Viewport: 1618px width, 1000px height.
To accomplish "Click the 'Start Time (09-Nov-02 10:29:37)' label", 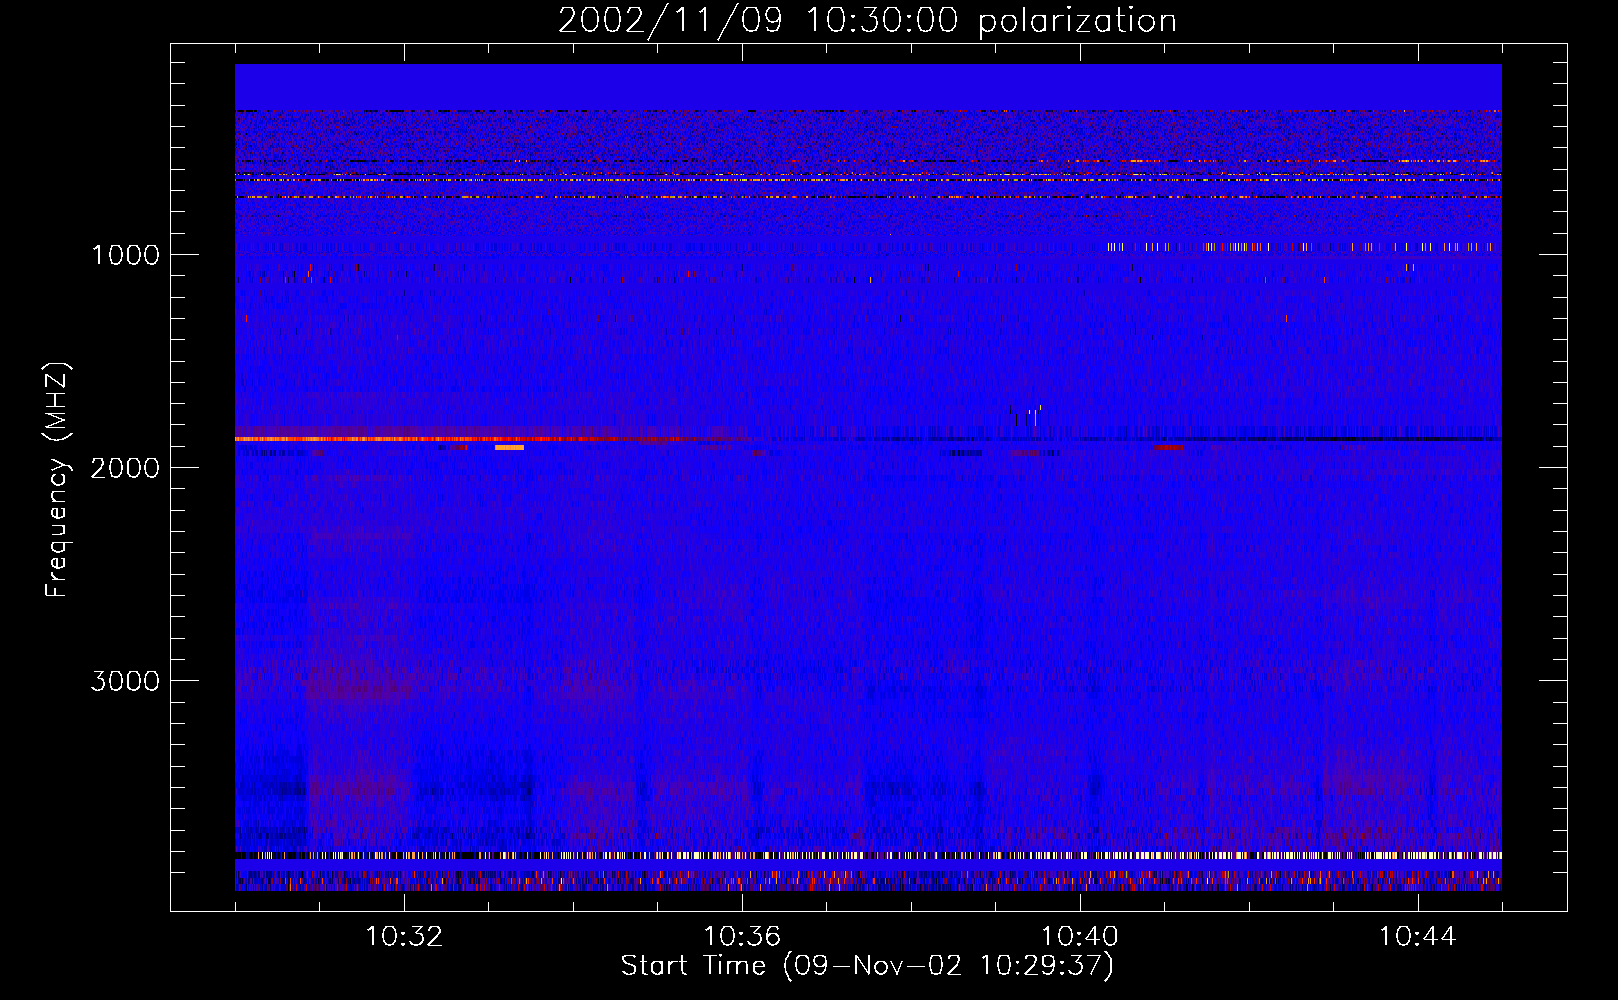I will [867, 966].
